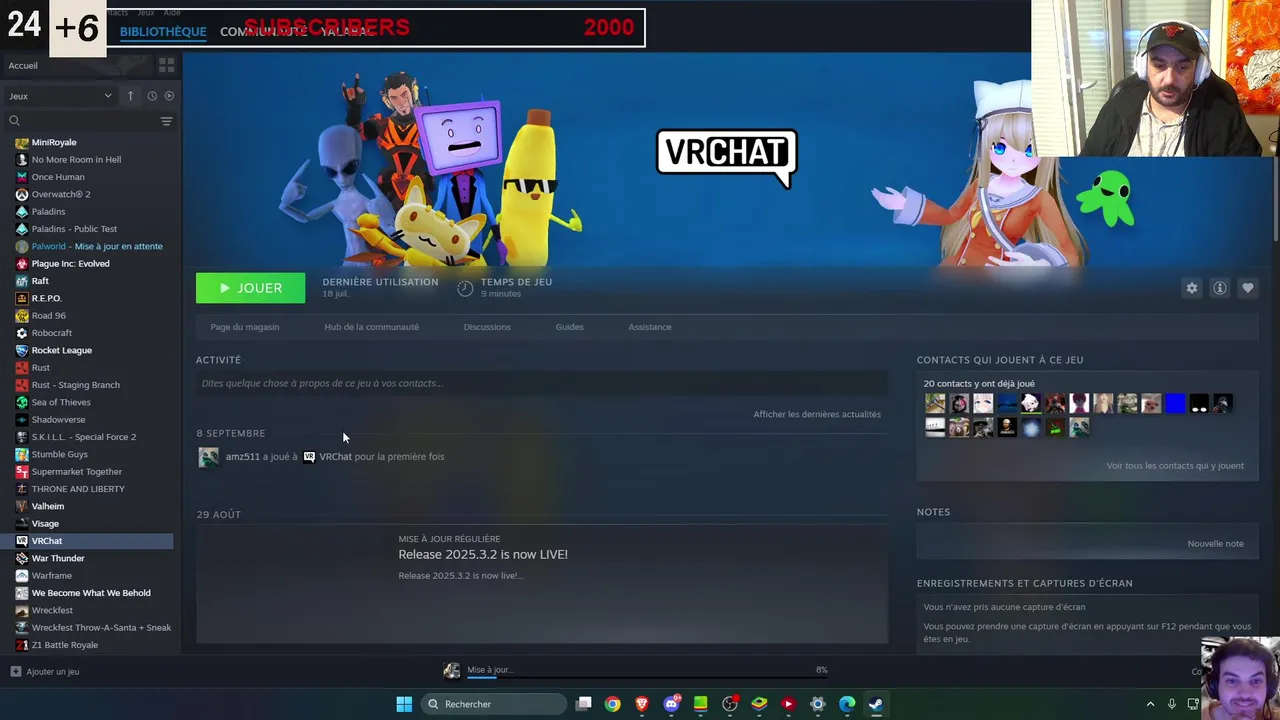Click Voir tous les contacts qui y jouent
Image resolution: width=1280 pixels, height=720 pixels.
coord(1175,466)
